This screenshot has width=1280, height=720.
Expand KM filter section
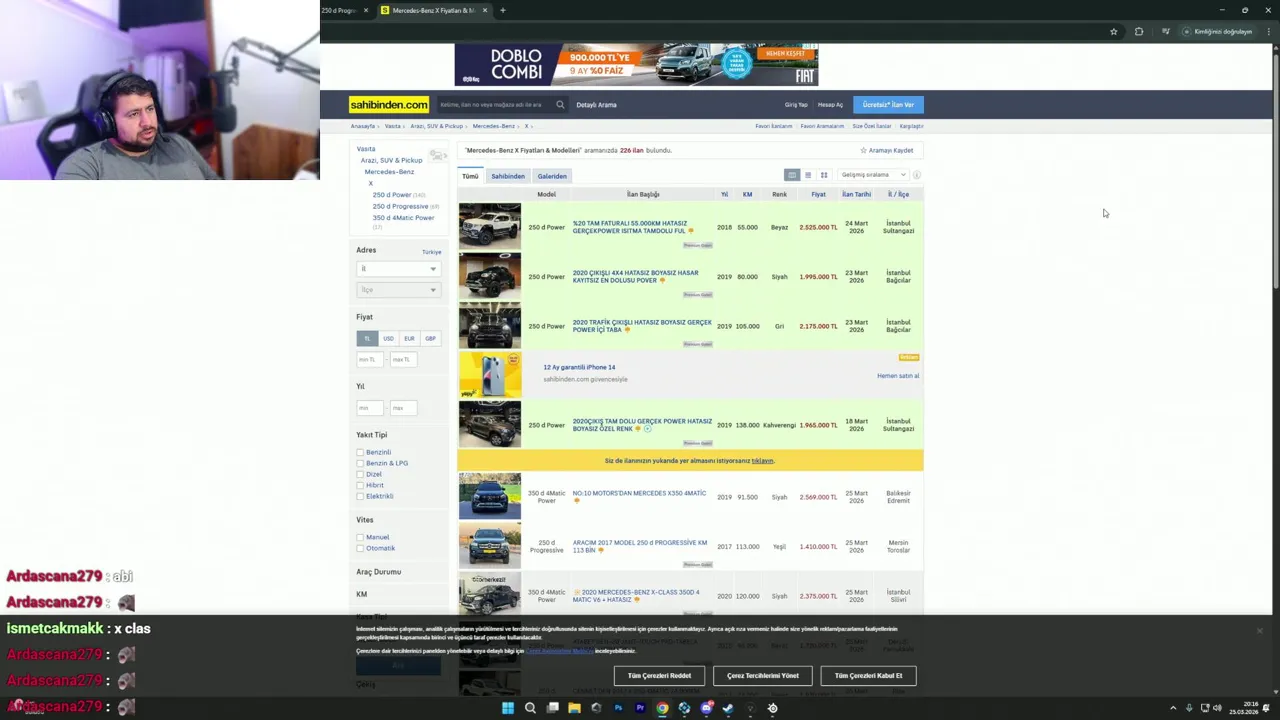tap(362, 594)
